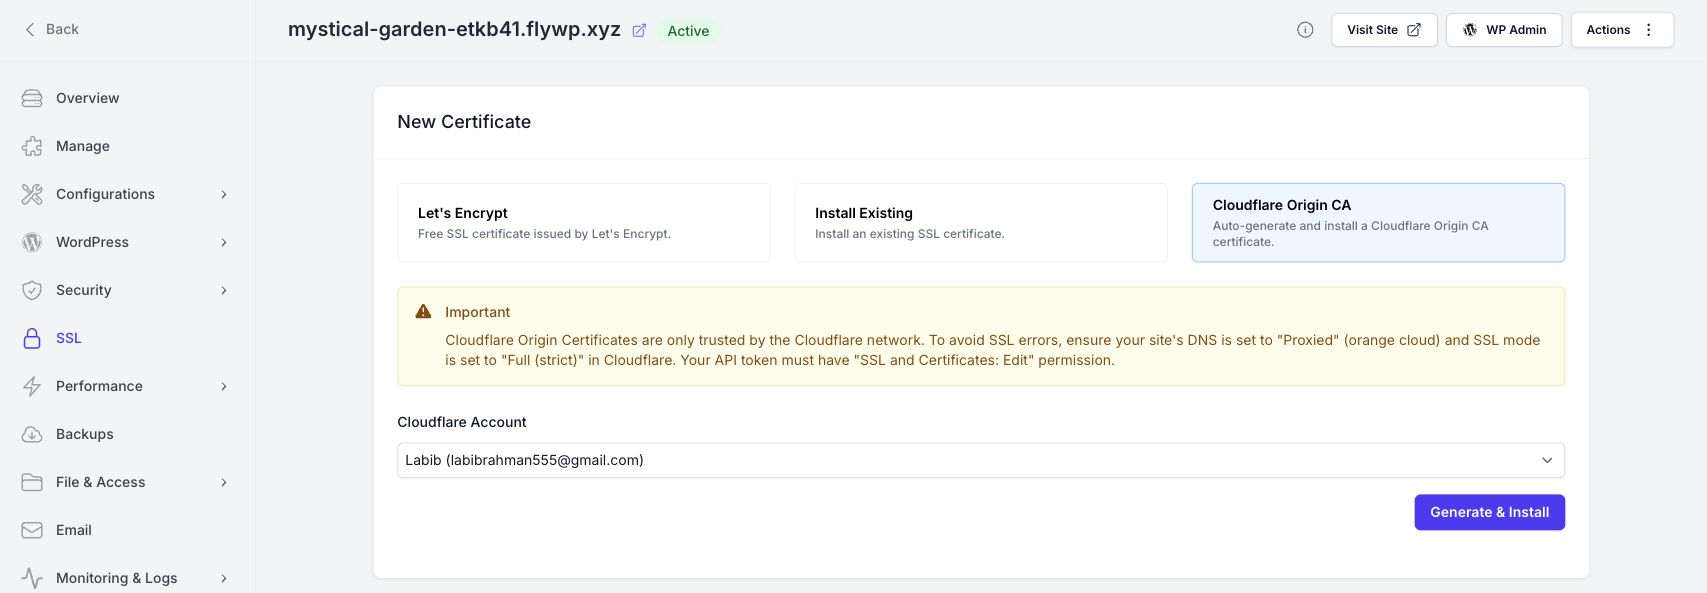Viewport: 1707px width, 593px height.
Task: Click the Cloudflare Origin Certificates warning paragraph
Action: click(993, 350)
